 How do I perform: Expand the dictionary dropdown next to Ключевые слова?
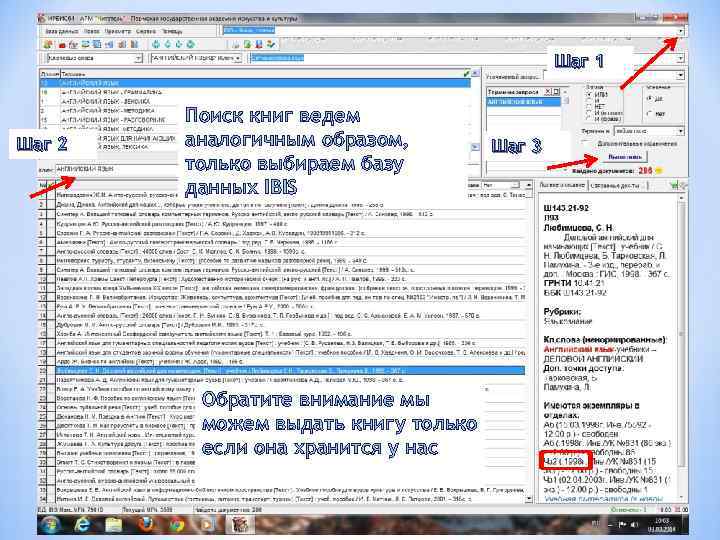pyautogui.click(x=238, y=58)
